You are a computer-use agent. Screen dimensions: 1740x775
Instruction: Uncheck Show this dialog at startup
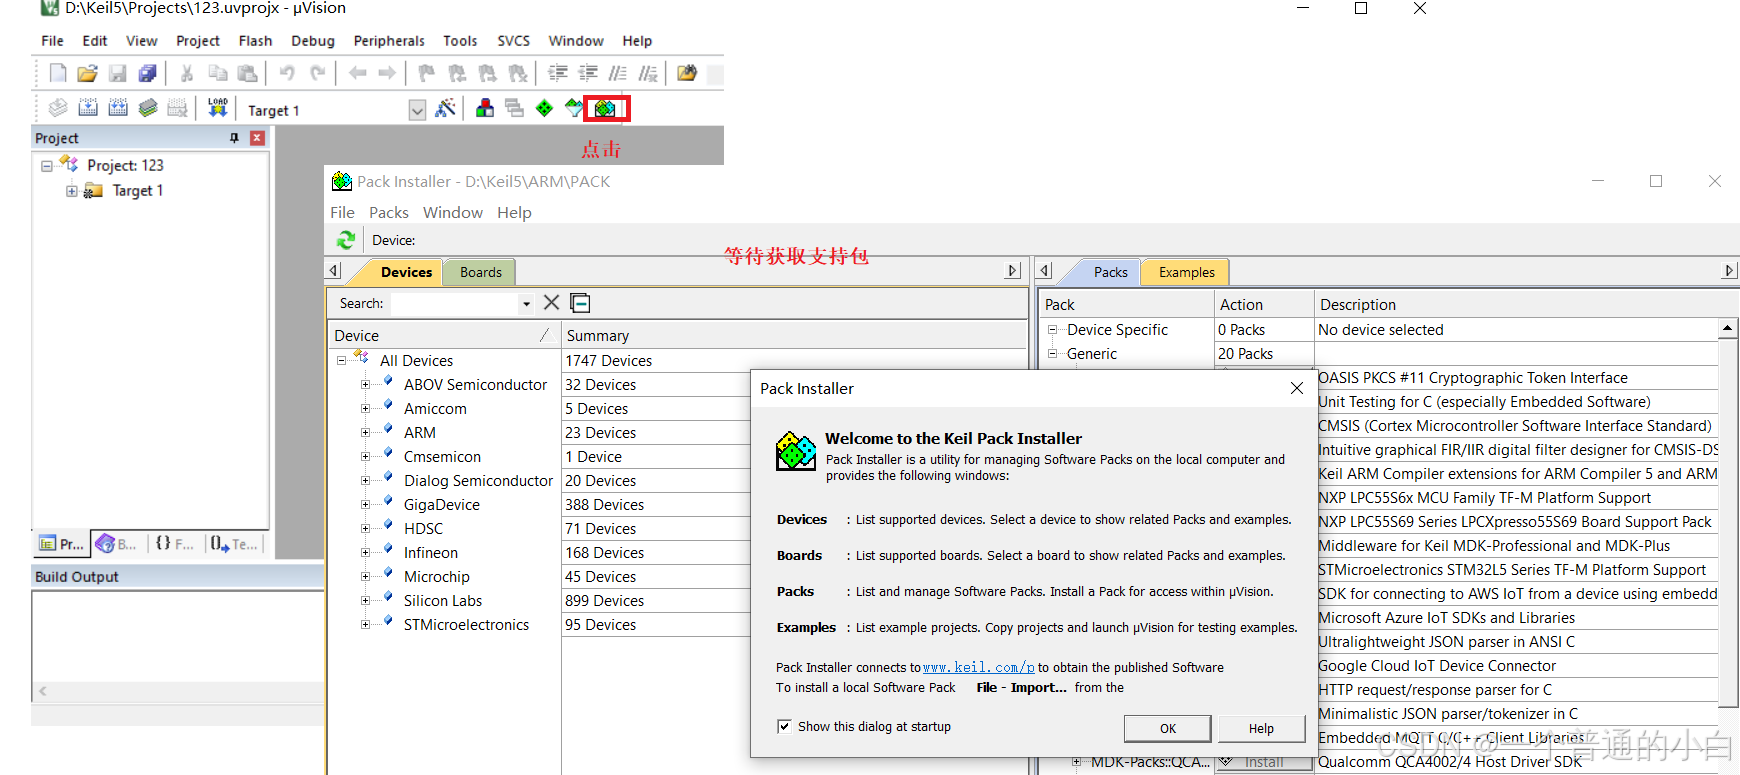point(784,726)
